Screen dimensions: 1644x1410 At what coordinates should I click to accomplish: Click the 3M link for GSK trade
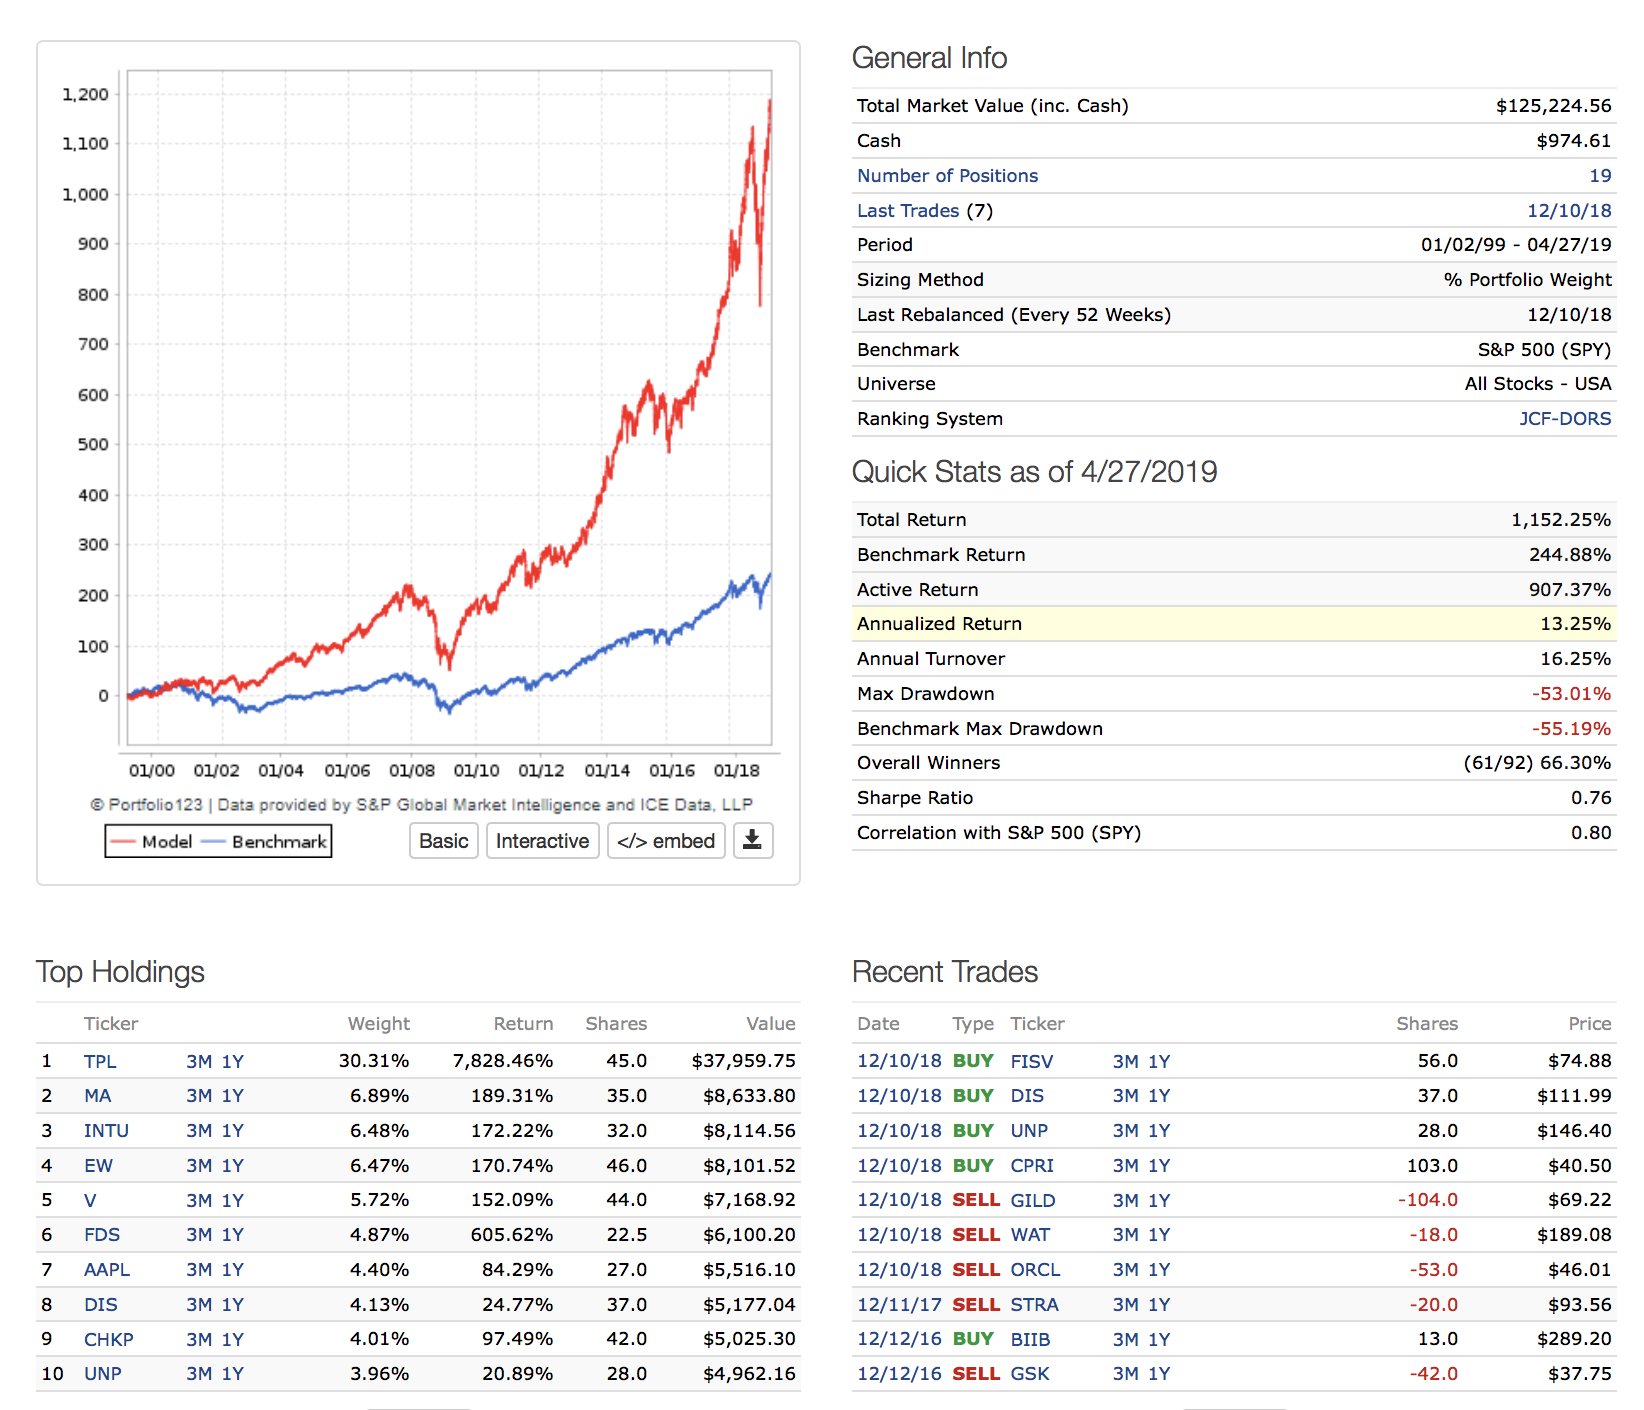1125,1374
